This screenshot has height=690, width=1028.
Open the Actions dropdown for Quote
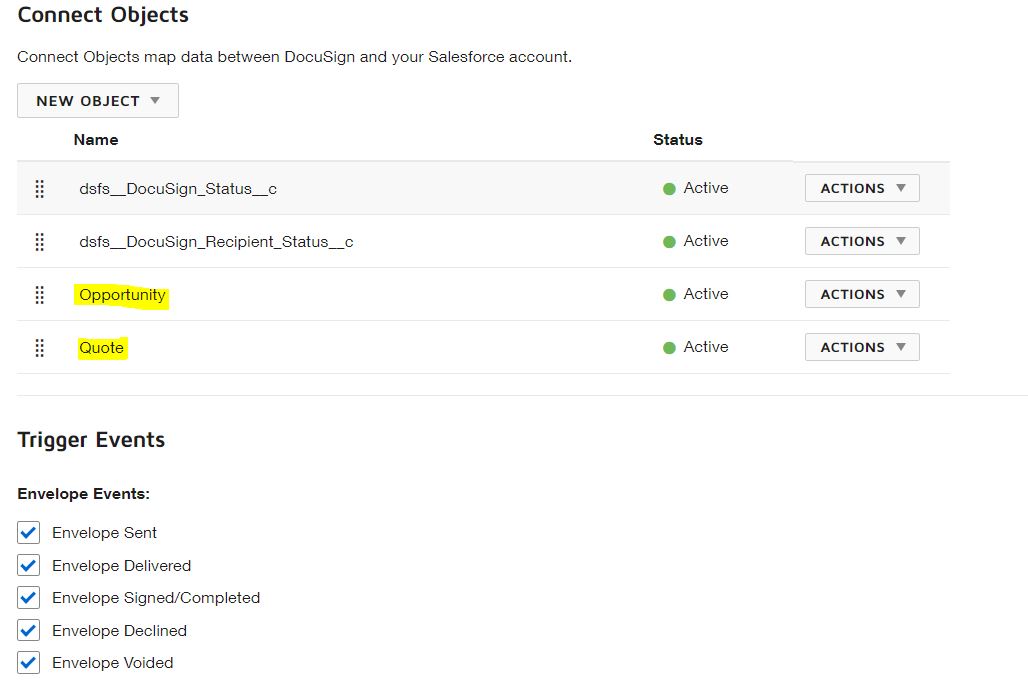click(x=862, y=347)
